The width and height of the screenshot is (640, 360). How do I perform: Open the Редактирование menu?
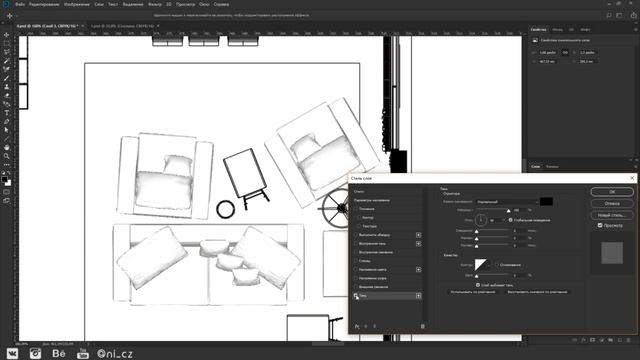pos(44,4)
